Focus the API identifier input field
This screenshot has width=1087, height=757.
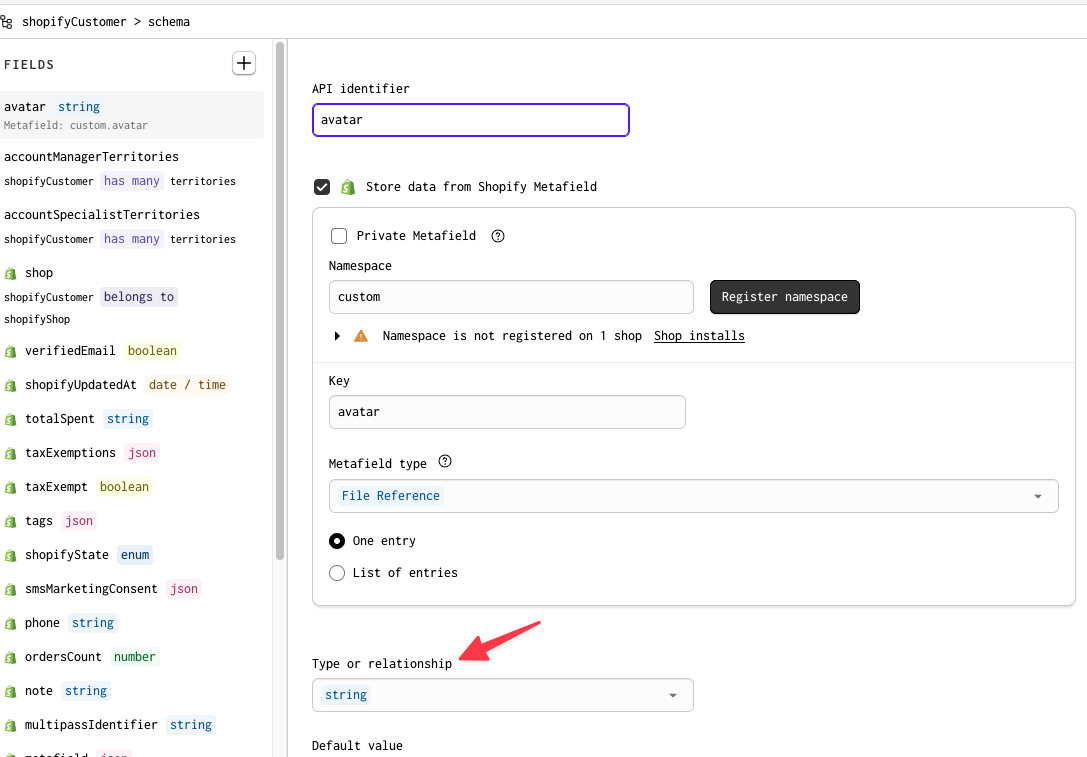coord(471,120)
